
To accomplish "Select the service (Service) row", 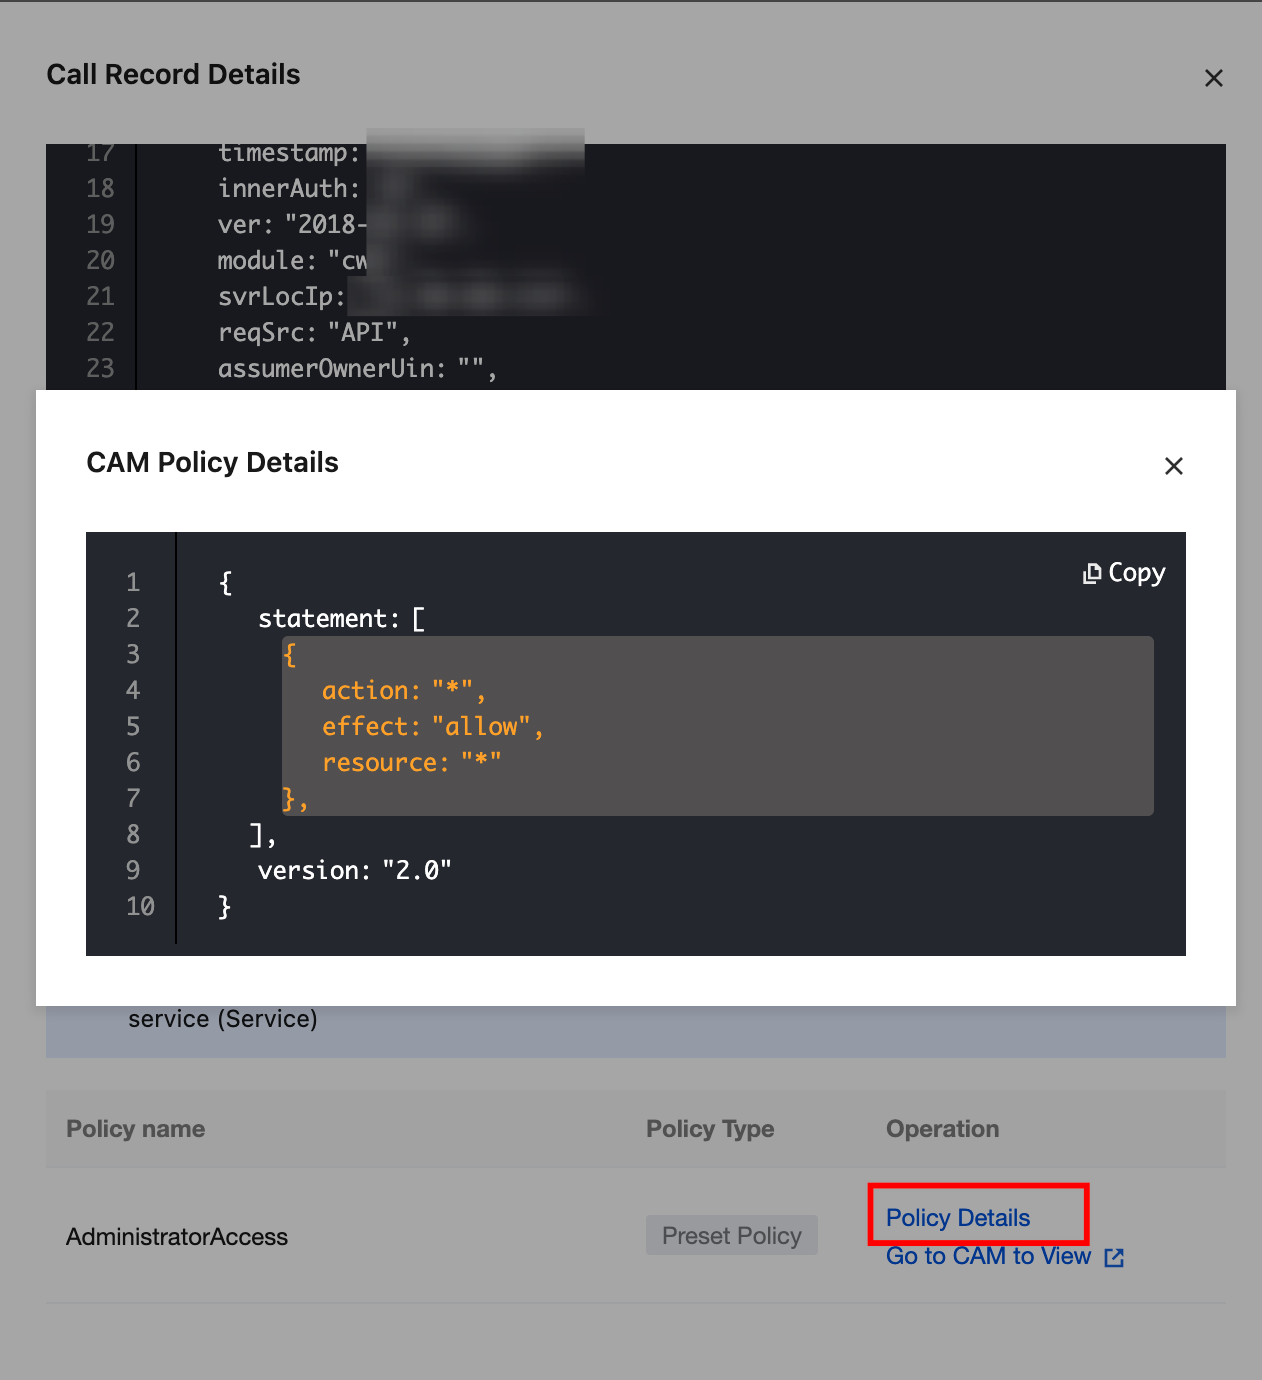I will tap(223, 1019).
